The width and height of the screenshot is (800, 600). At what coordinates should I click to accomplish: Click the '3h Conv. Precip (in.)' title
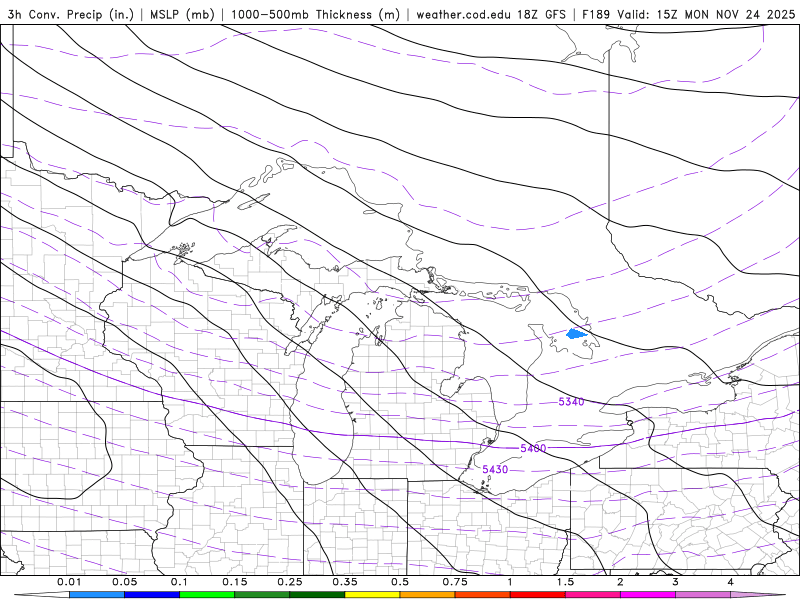pos(70,15)
